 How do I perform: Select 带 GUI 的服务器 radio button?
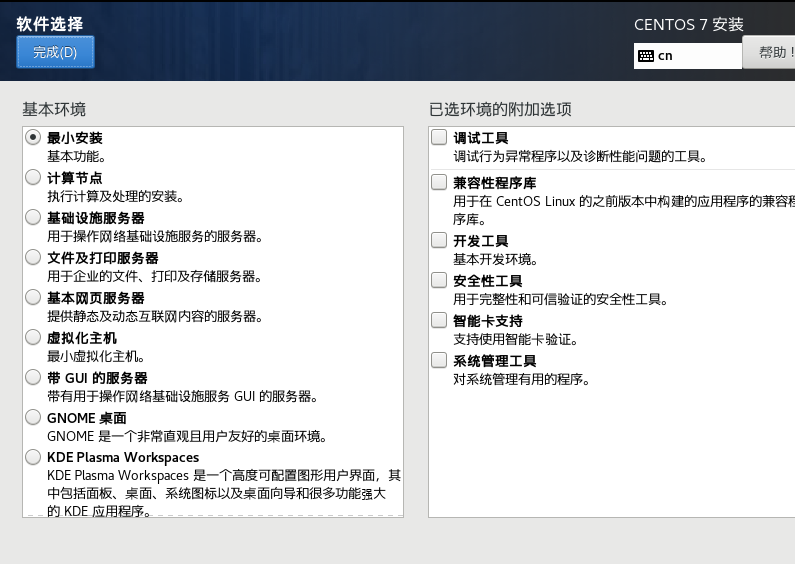pos(33,377)
